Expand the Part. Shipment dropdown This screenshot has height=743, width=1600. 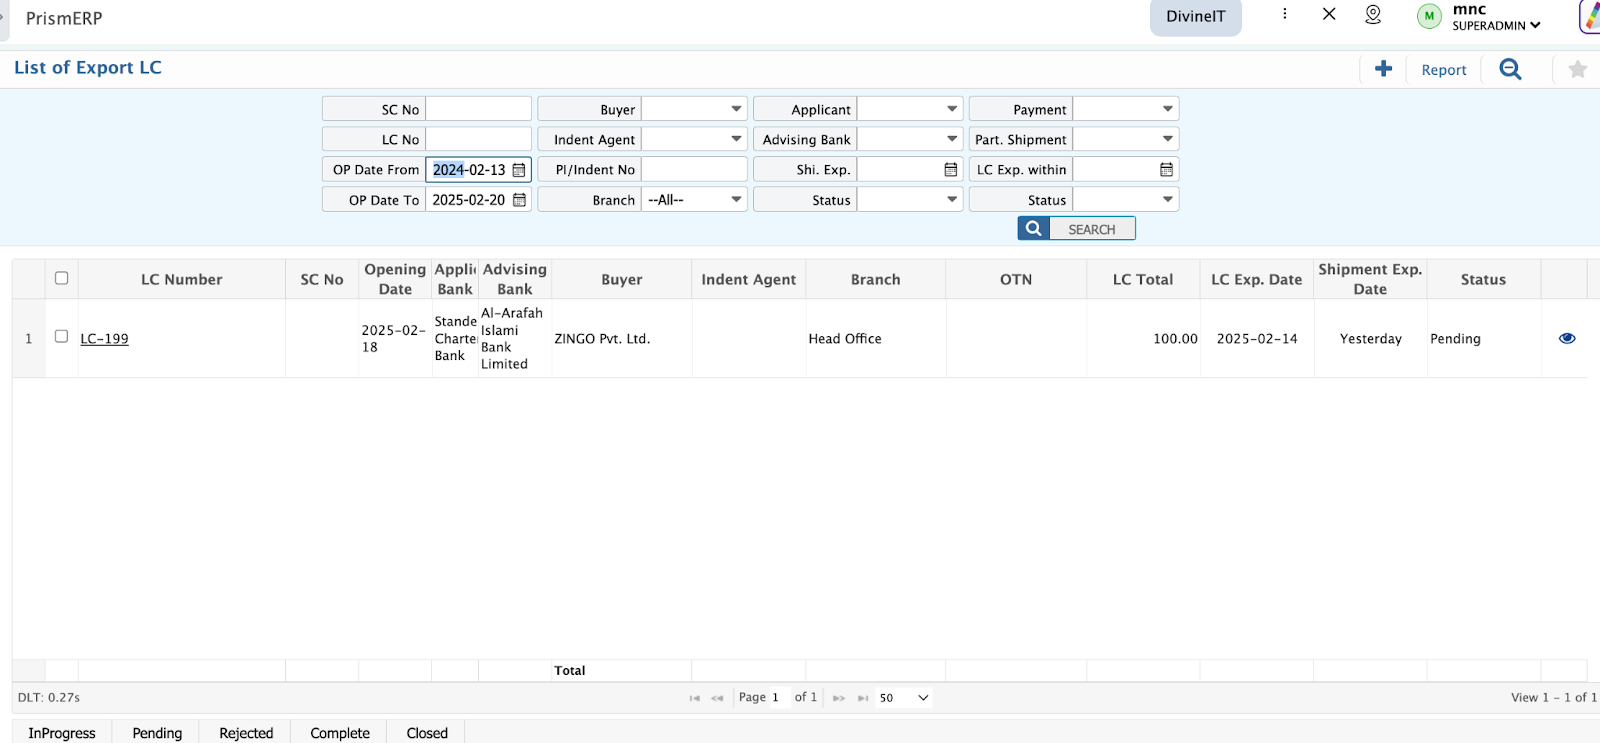[x=1126, y=139]
